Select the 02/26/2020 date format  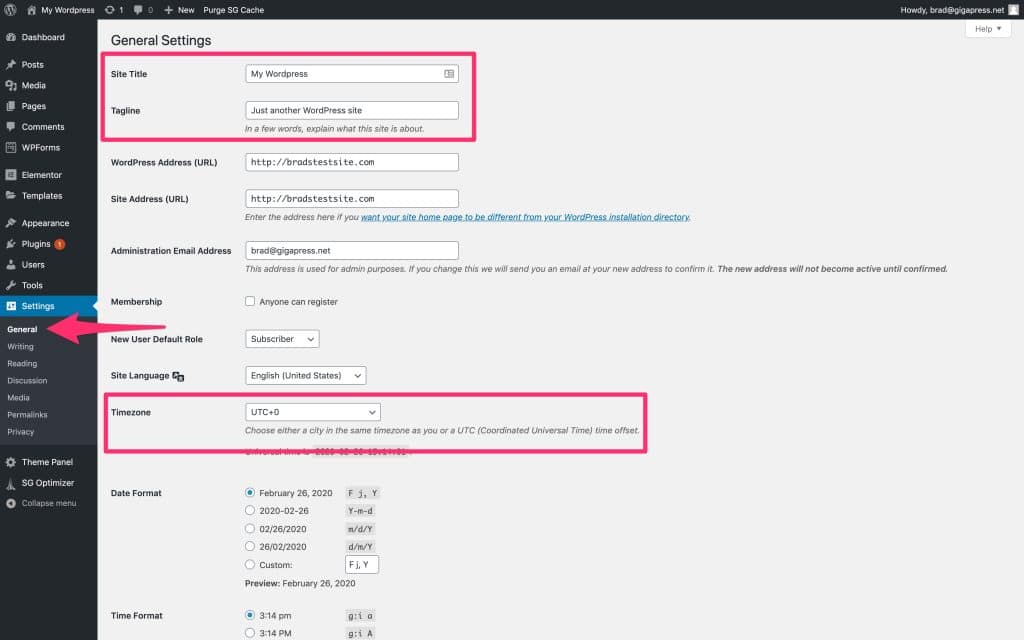pos(250,528)
